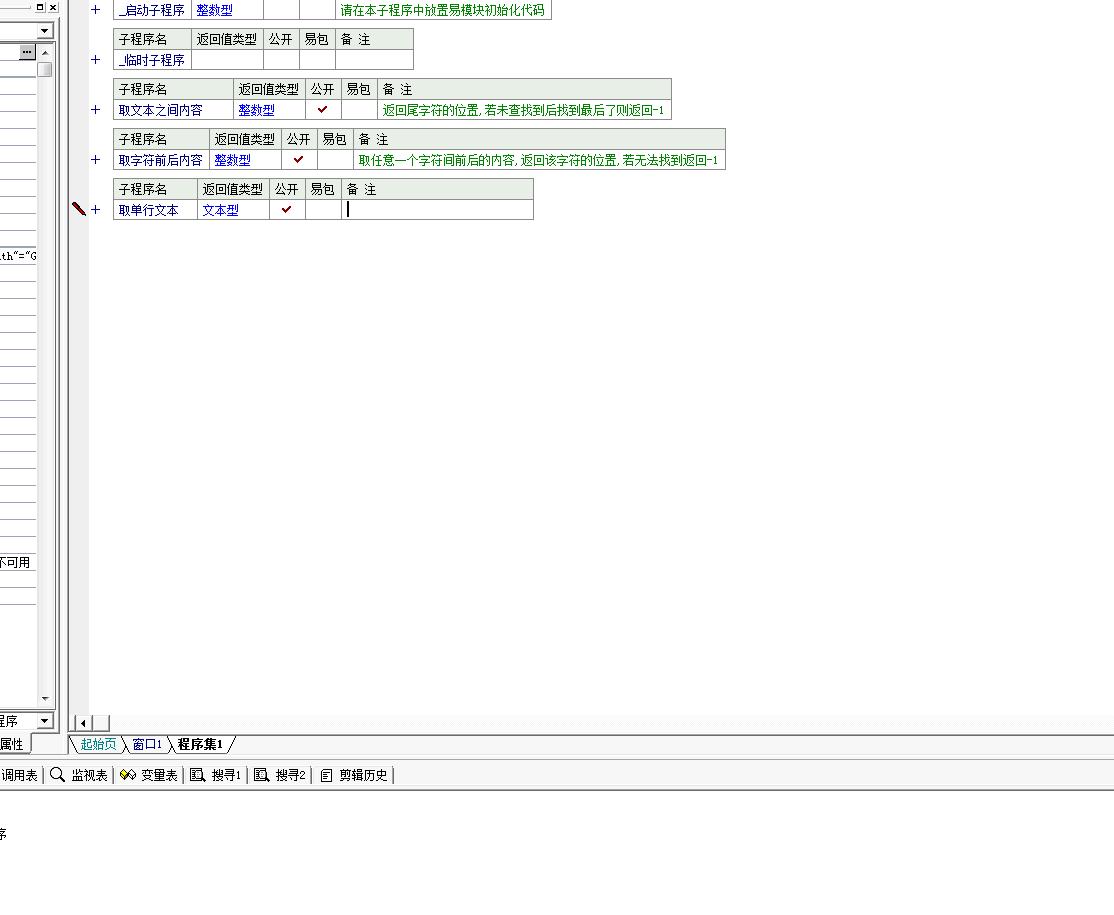This screenshot has height=915, width=1114.
Task: Open the dropdown at top of left panel
Action: point(44,31)
